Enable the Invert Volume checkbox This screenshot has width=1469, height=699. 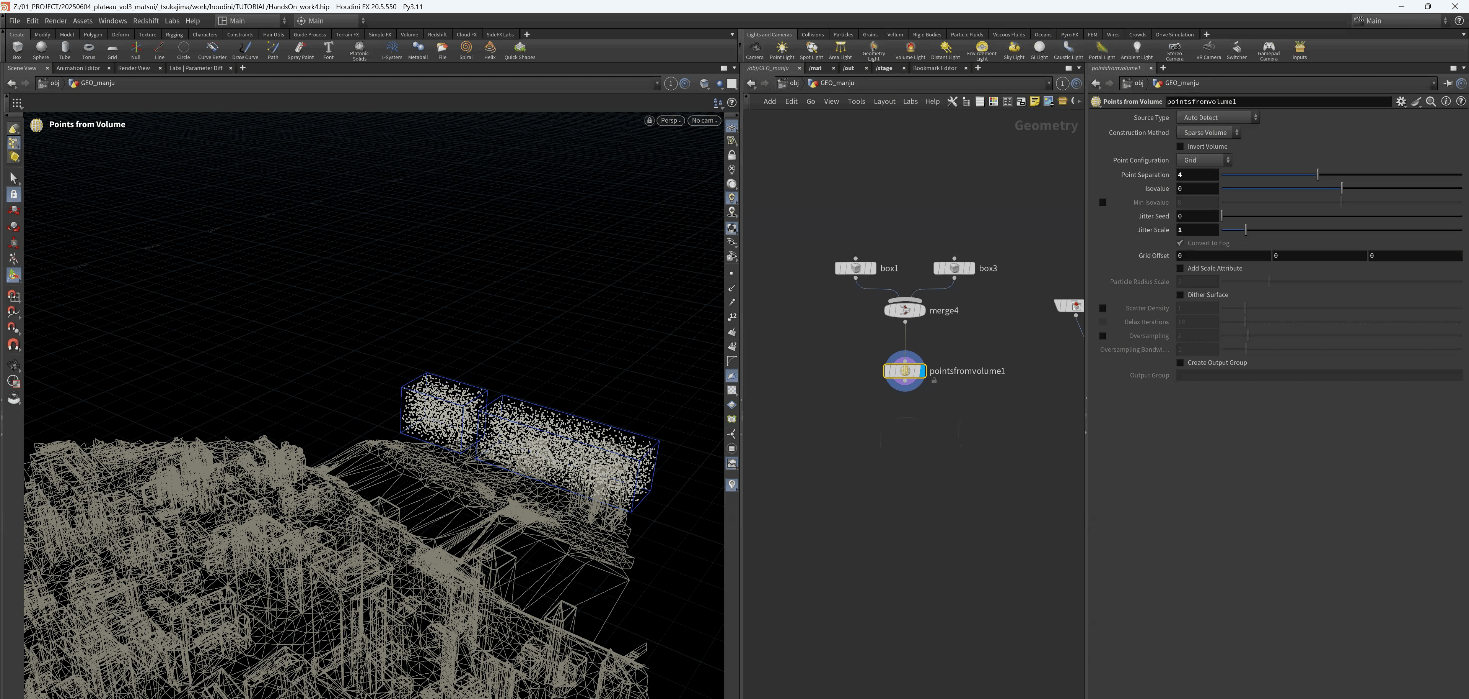[x=1180, y=146]
